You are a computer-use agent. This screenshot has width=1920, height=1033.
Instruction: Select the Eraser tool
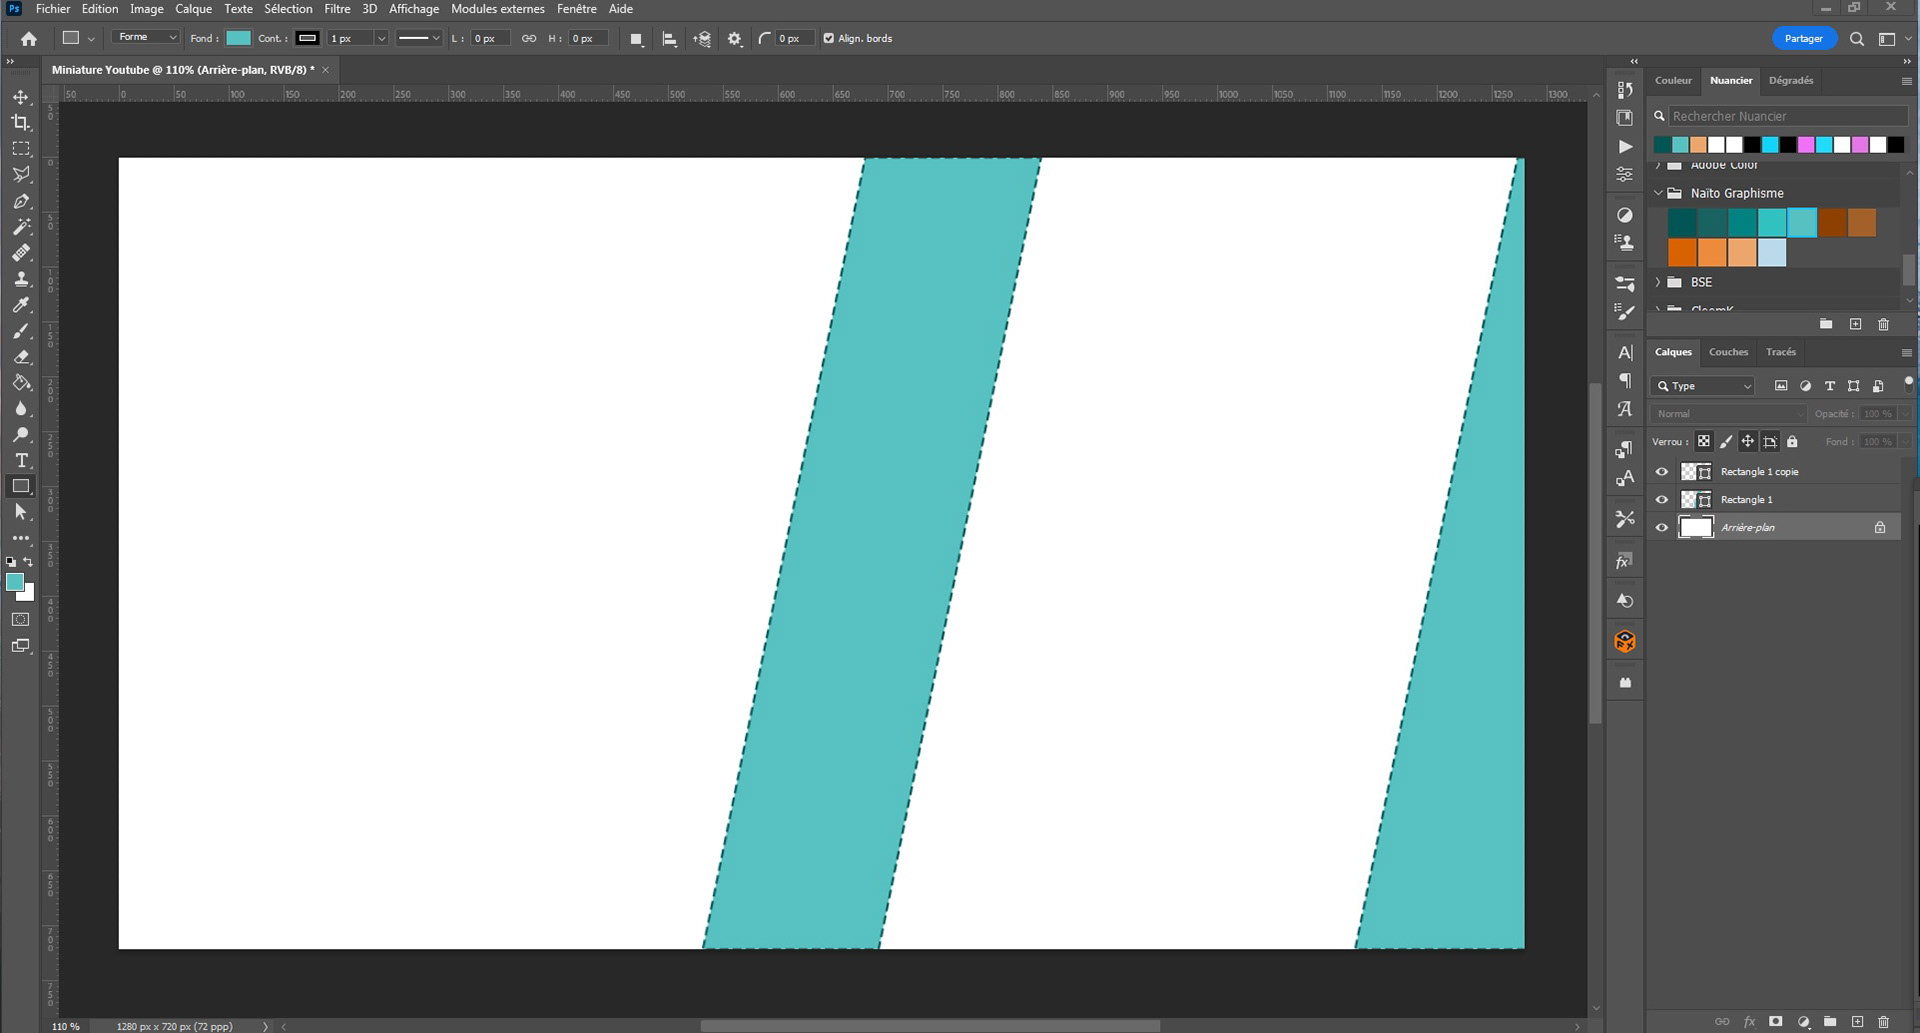(x=21, y=357)
